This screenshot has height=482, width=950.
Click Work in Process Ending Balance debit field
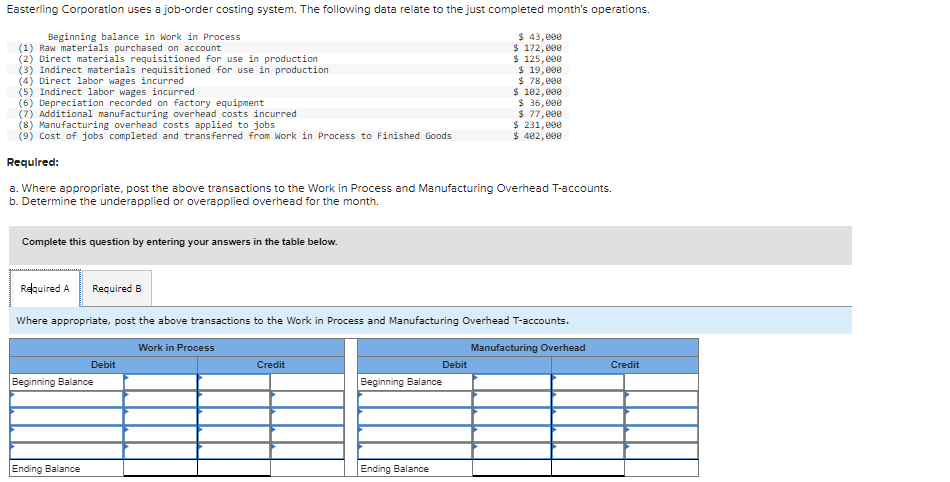click(x=161, y=469)
